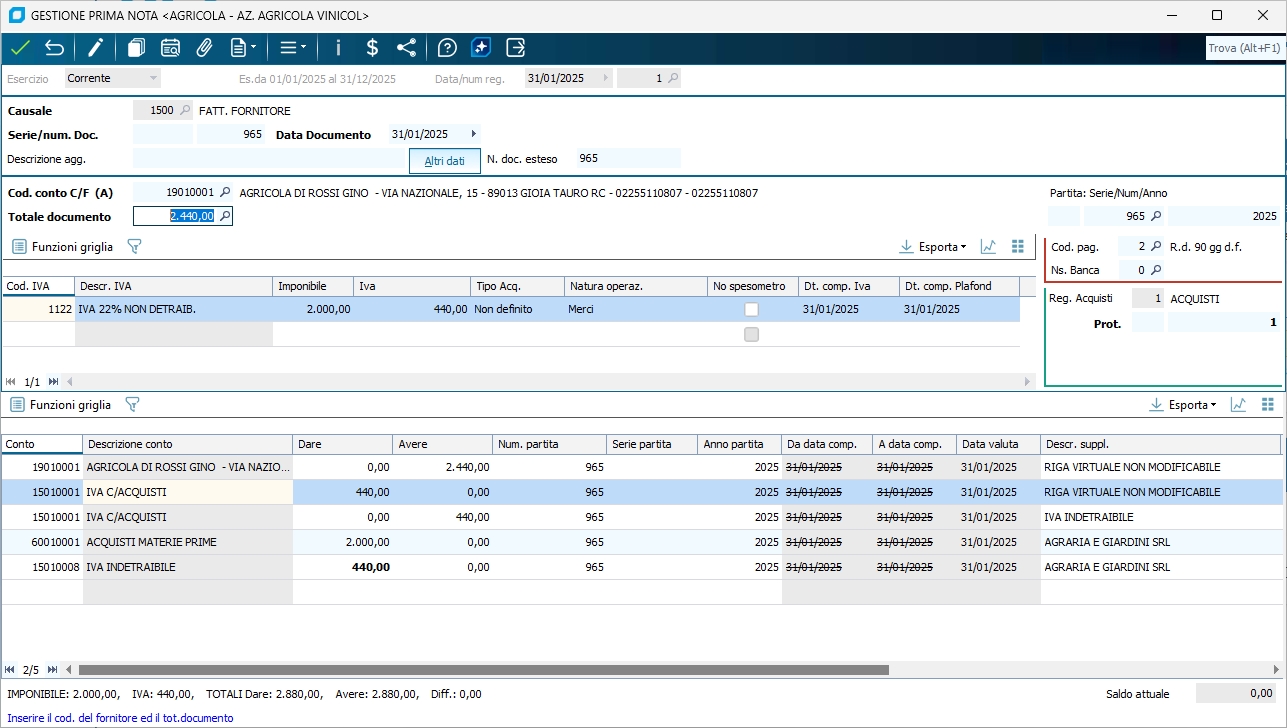1287x728 pixels.
Task: Open the paperclip attachments icon
Action: [x=204, y=48]
